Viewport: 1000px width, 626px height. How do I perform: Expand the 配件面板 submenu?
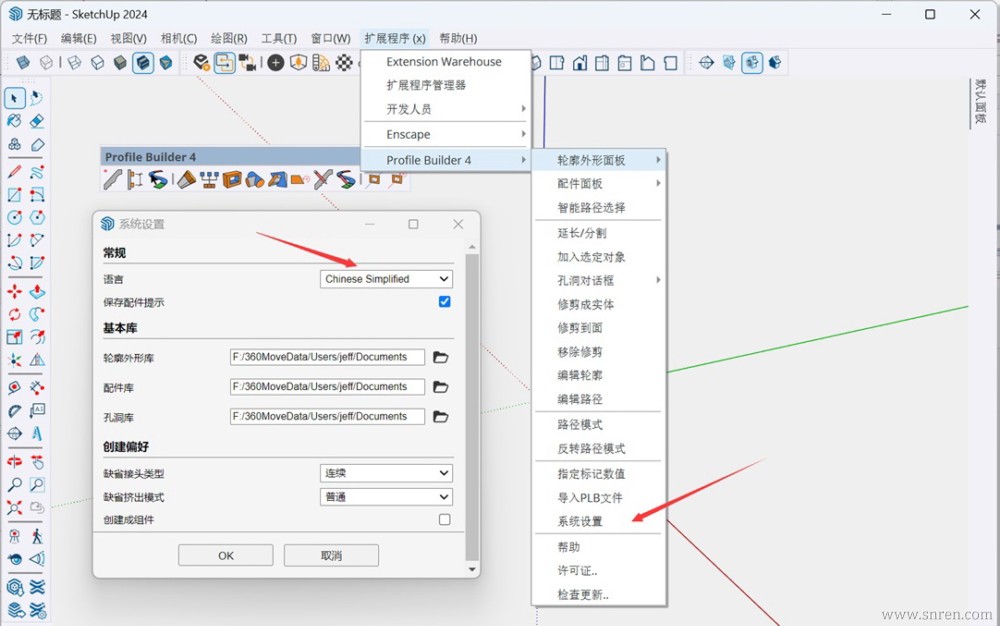click(x=599, y=184)
